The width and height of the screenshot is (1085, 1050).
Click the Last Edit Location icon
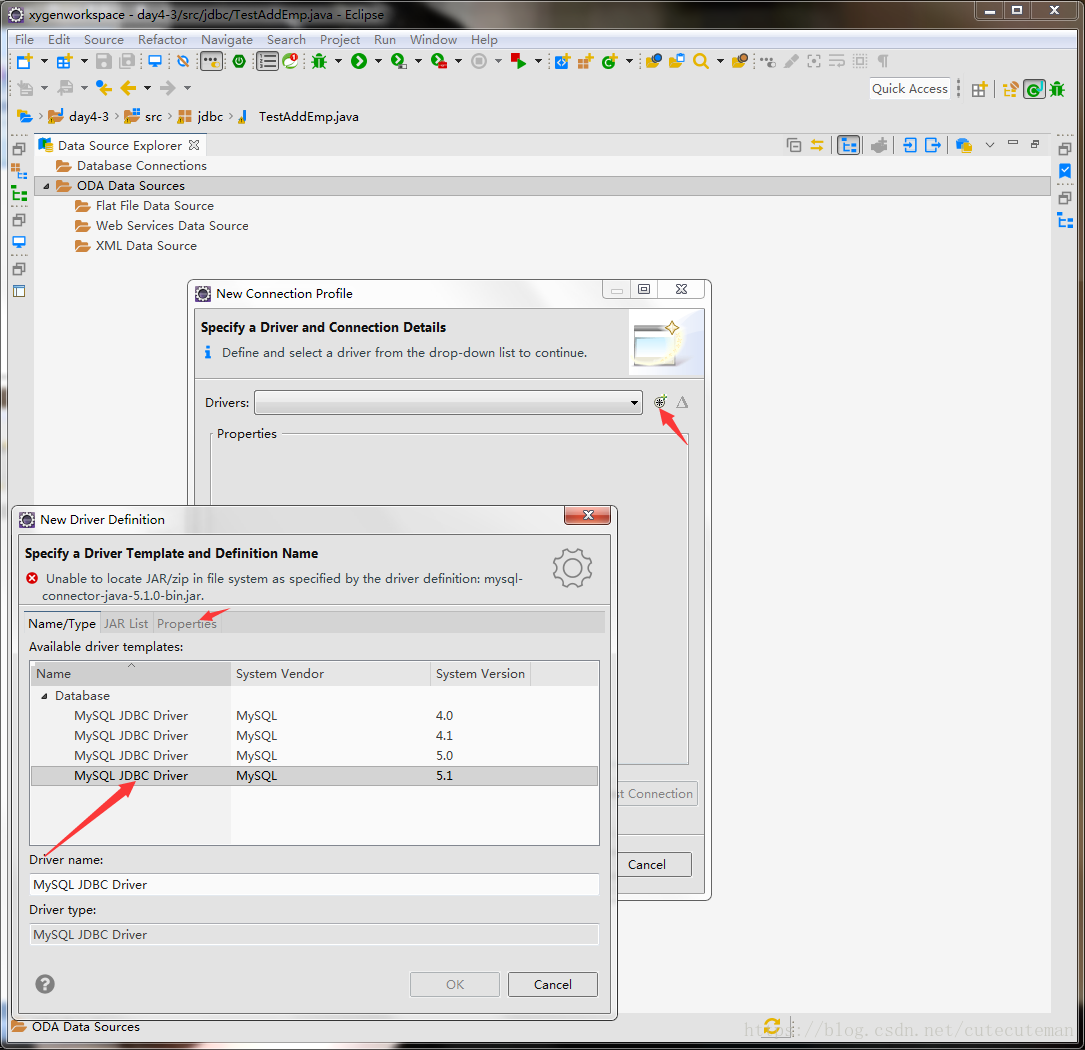[x=104, y=88]
